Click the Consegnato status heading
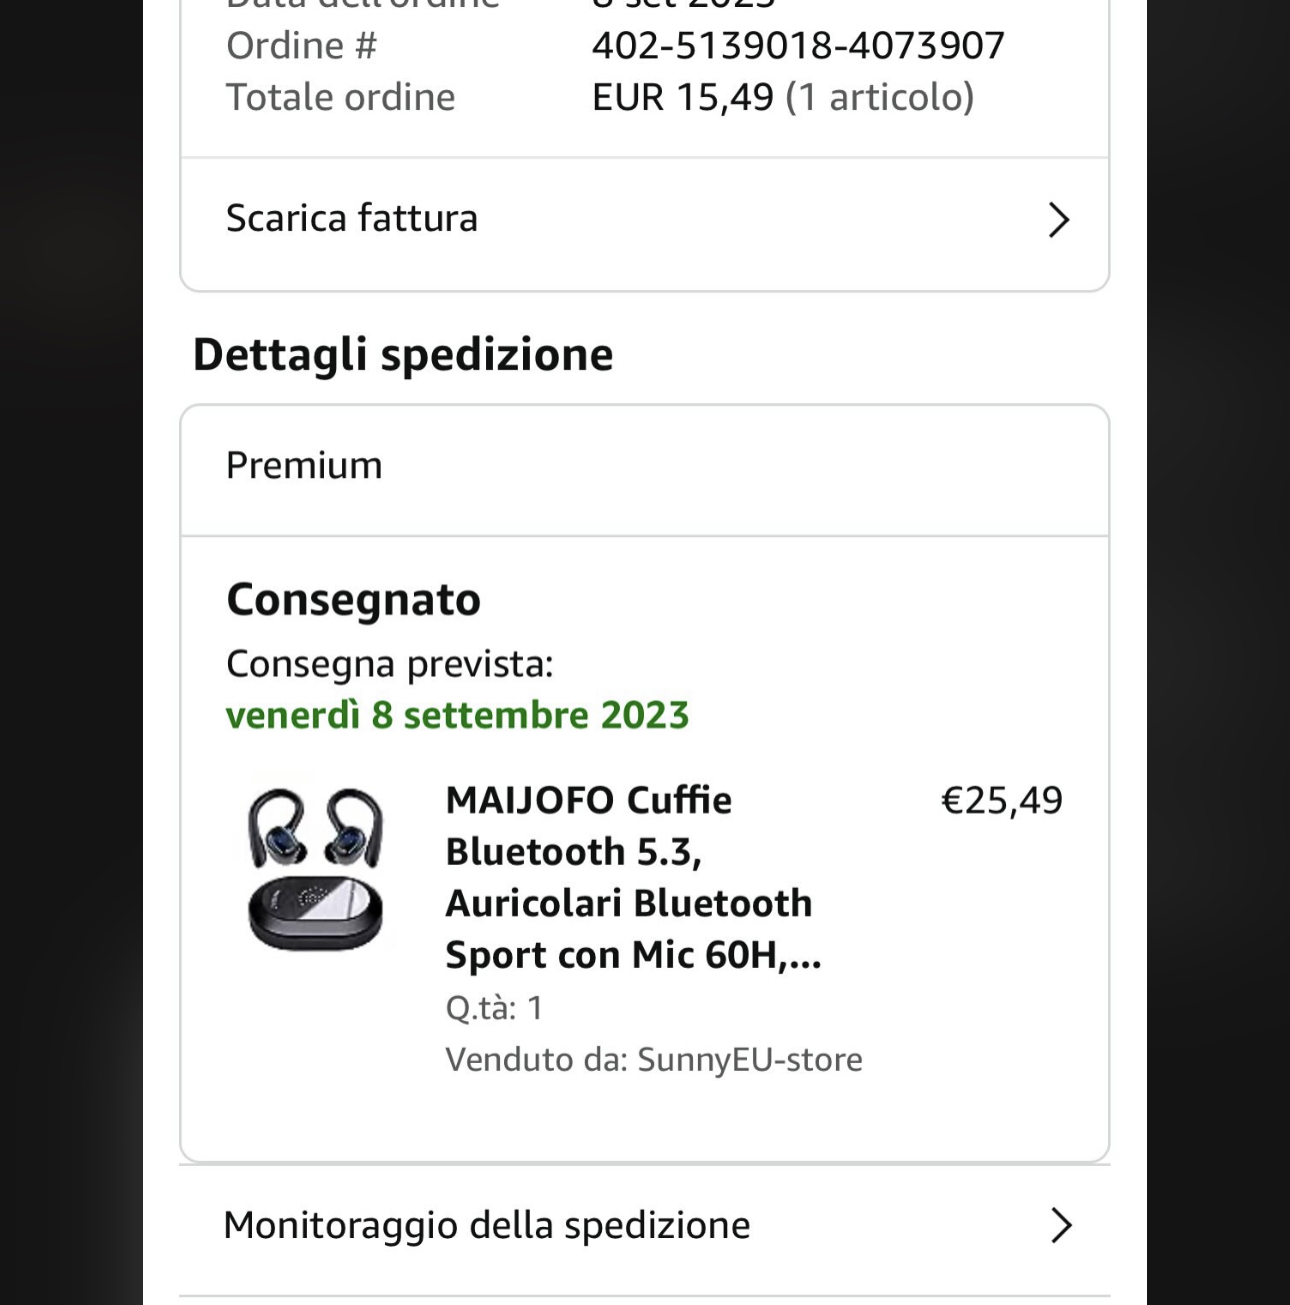 tap(354, 600)
